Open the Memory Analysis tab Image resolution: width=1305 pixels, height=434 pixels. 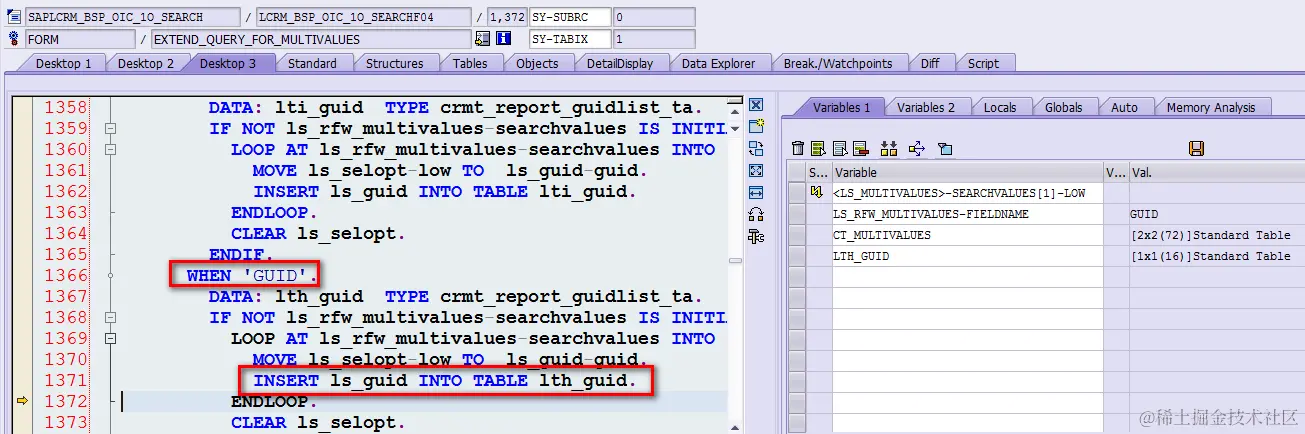[1212, 107]
